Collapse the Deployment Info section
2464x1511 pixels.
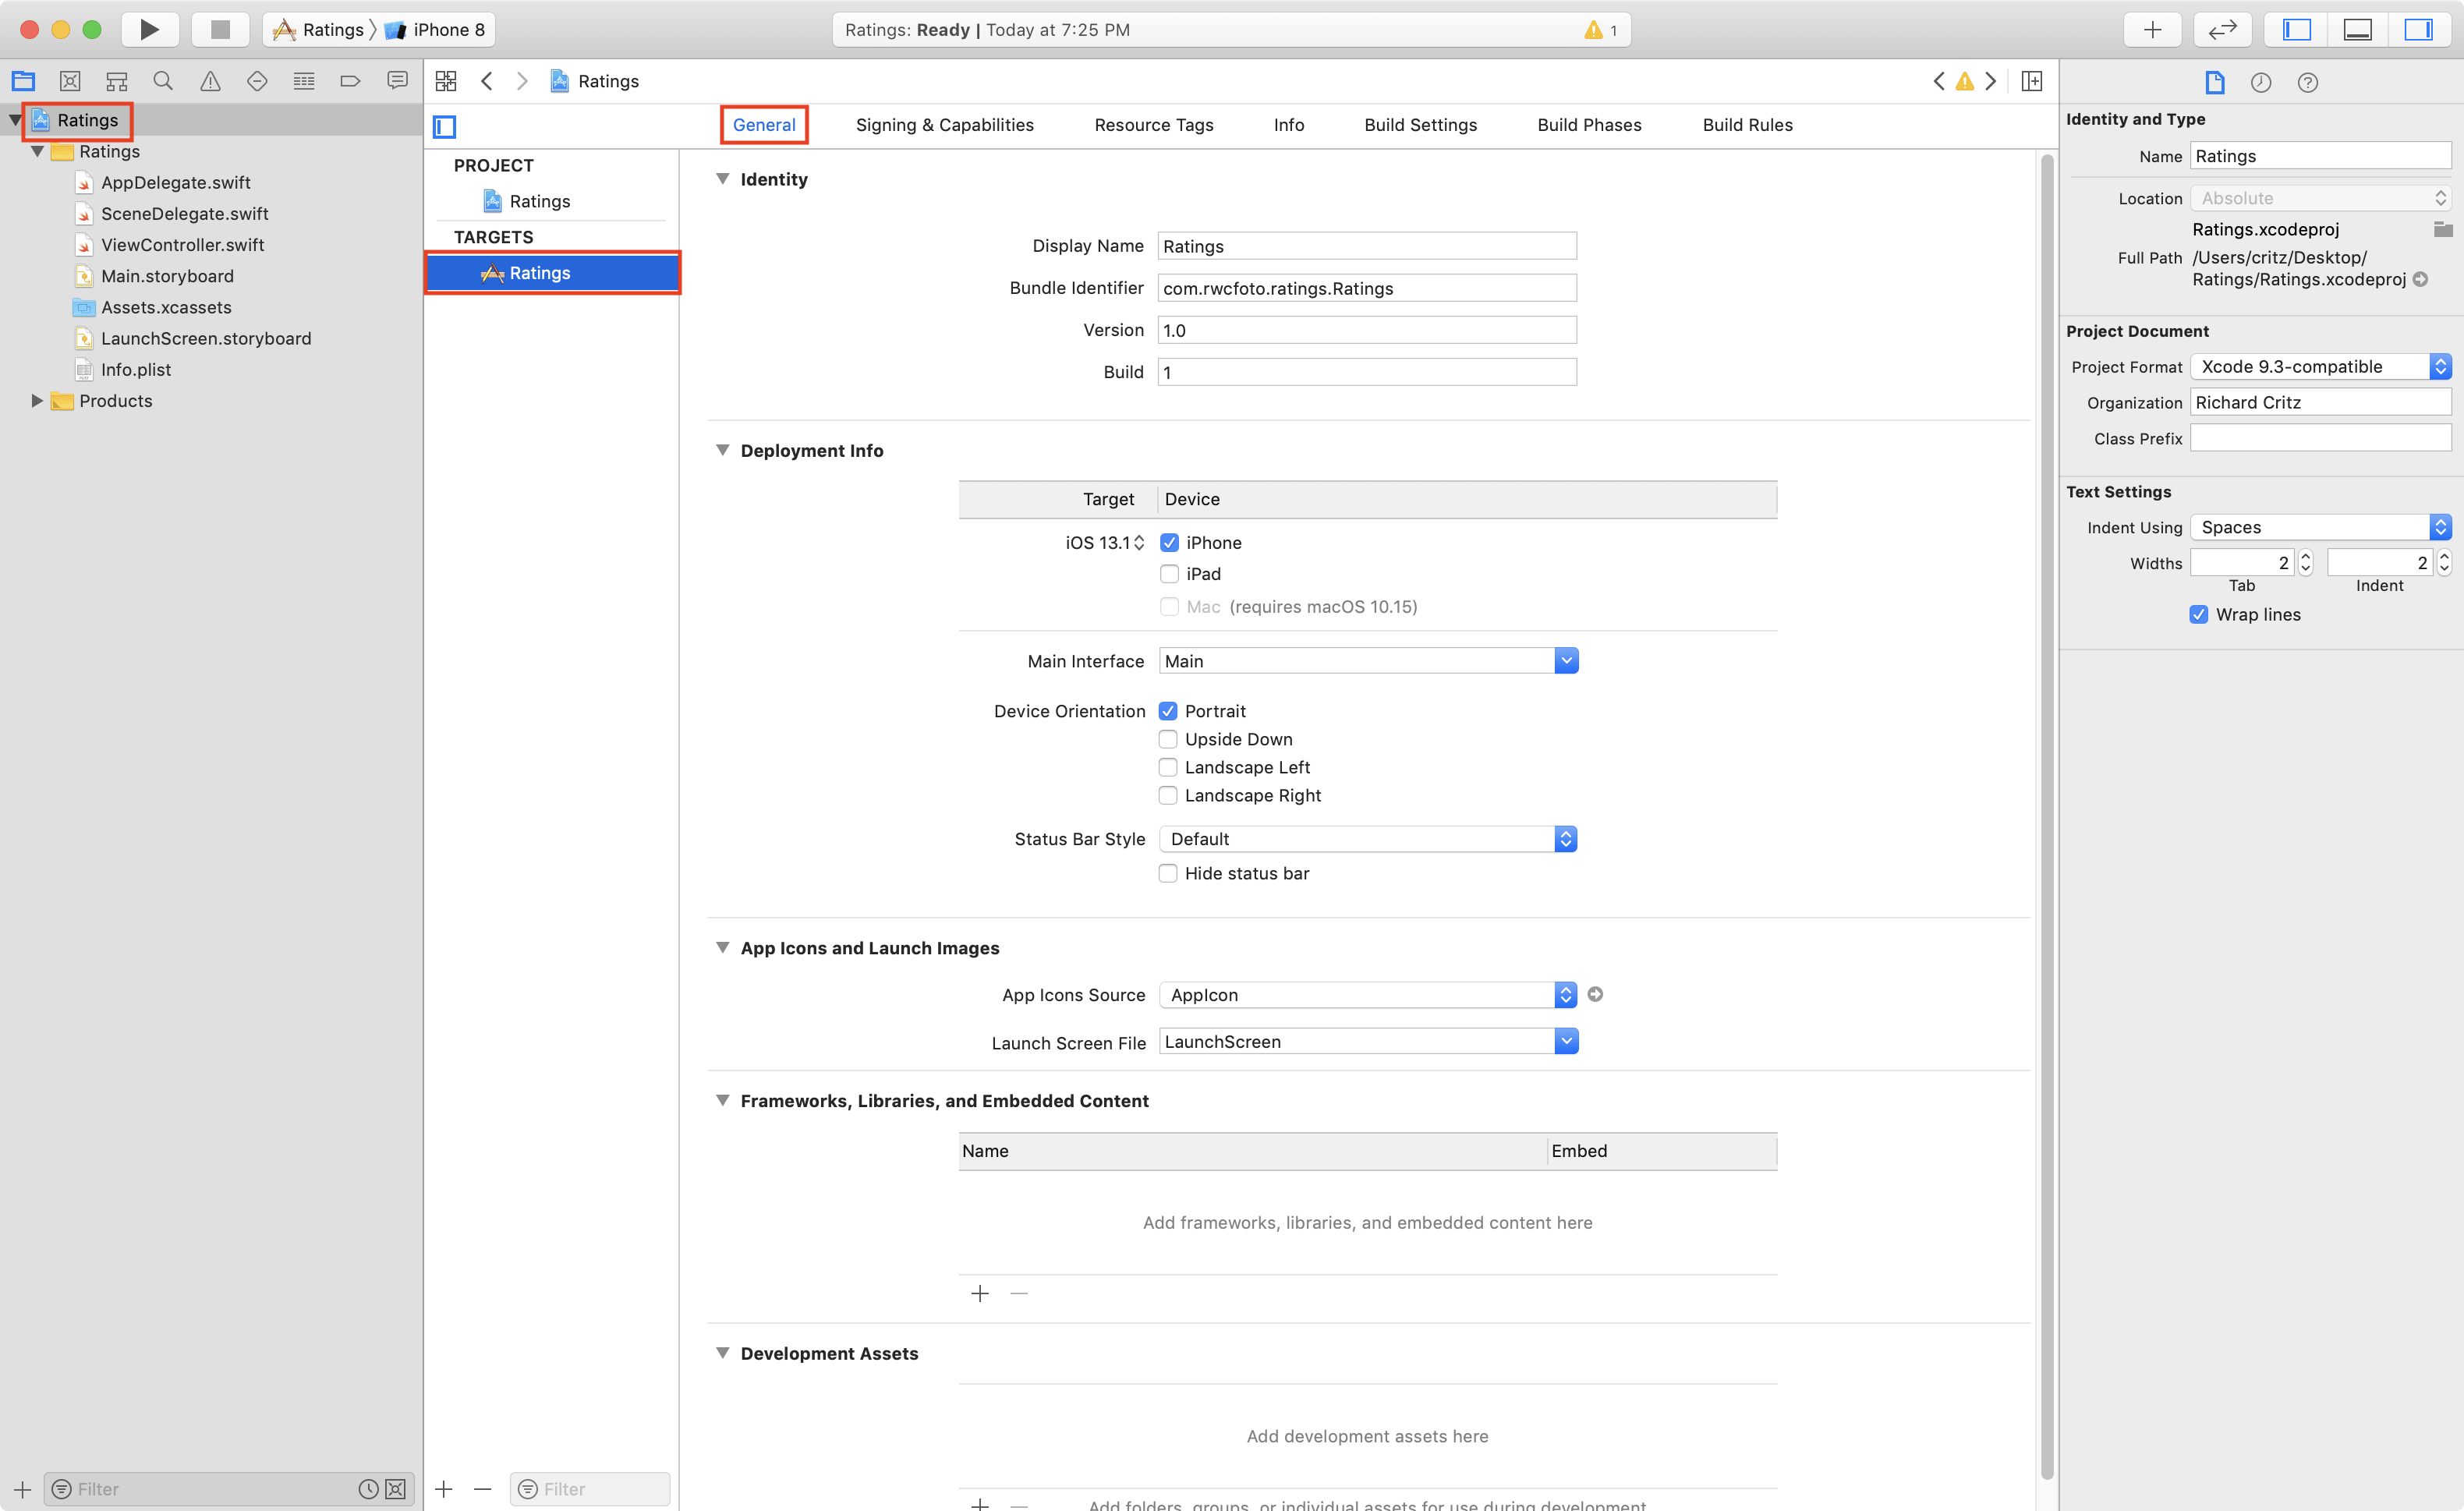point(722,450)
